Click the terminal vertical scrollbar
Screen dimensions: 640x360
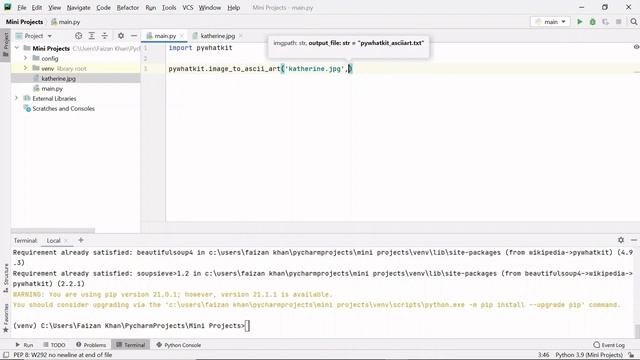(637, 331)
